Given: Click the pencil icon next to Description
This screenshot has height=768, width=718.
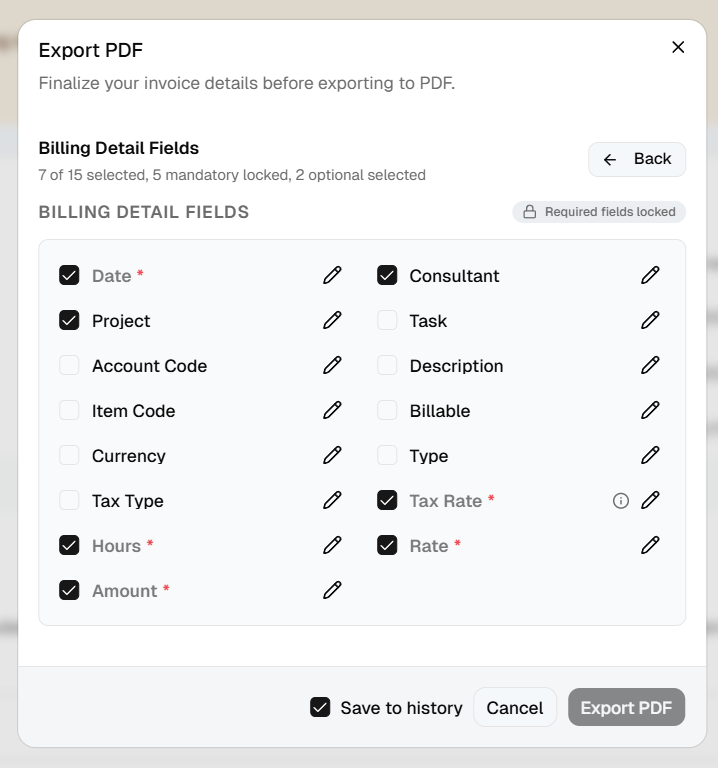Looking at the screenshot, I should point(650,365).
